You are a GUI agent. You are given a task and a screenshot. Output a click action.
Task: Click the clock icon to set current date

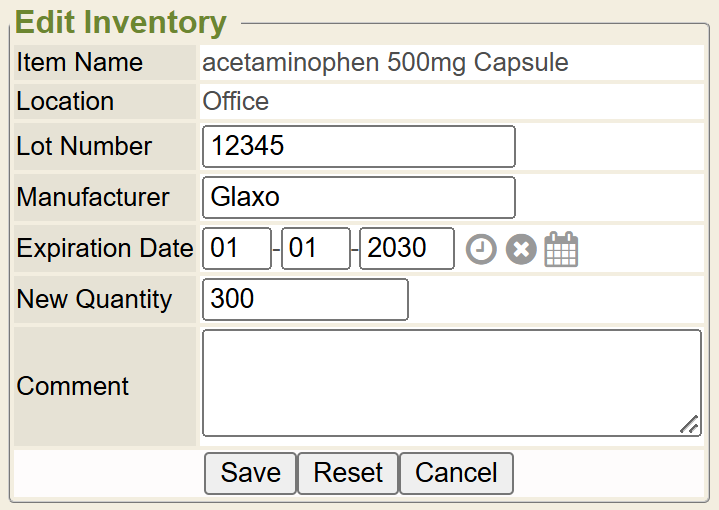(x=481, y=249)
